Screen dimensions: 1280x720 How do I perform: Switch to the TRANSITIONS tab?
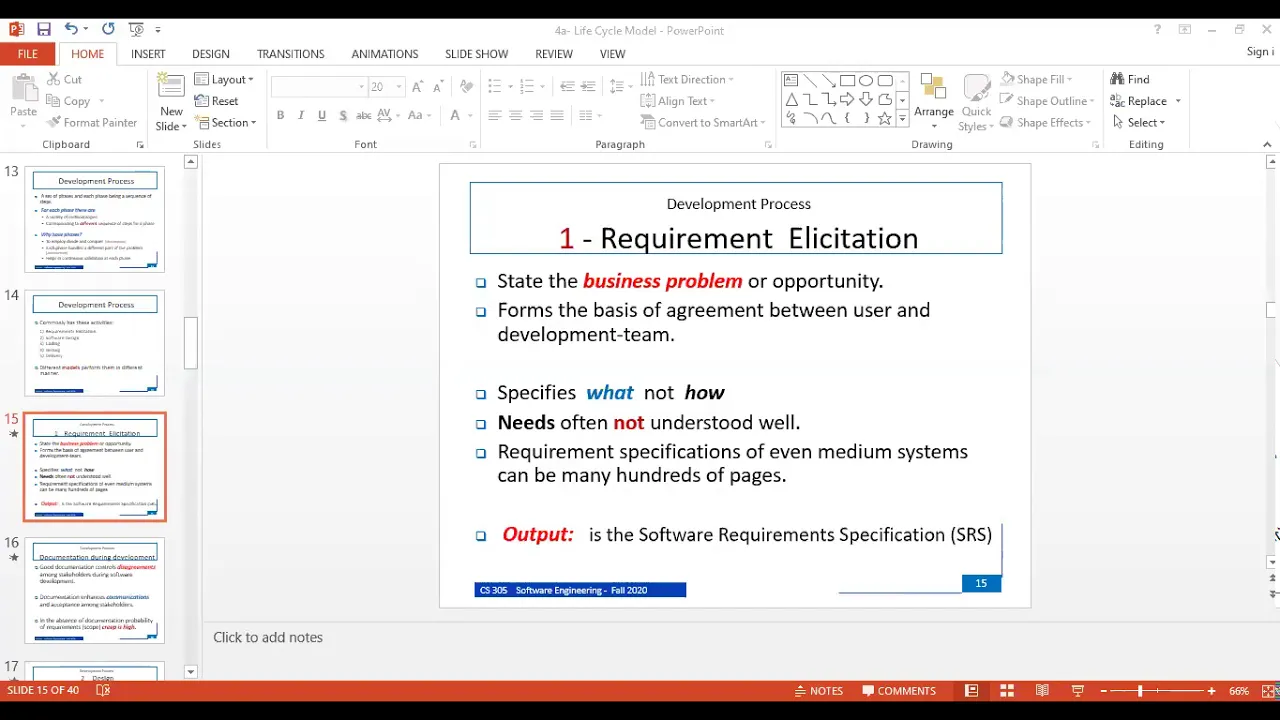[290, 54]
